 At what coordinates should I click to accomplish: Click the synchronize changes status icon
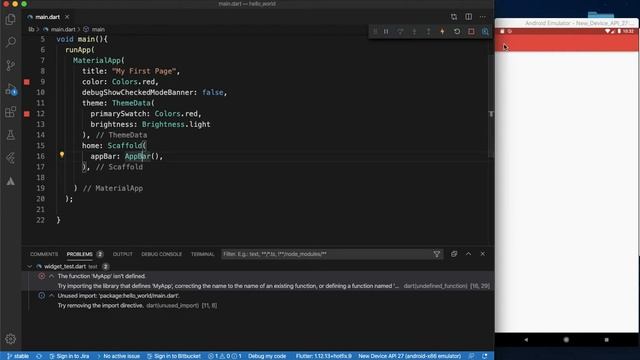(x=39, y=356)
